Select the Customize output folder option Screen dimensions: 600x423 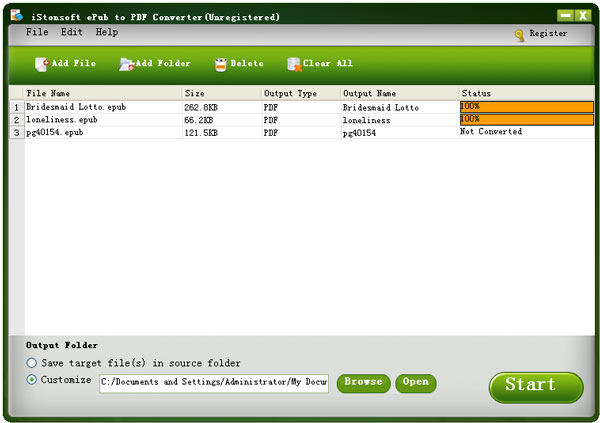(32, 381)
